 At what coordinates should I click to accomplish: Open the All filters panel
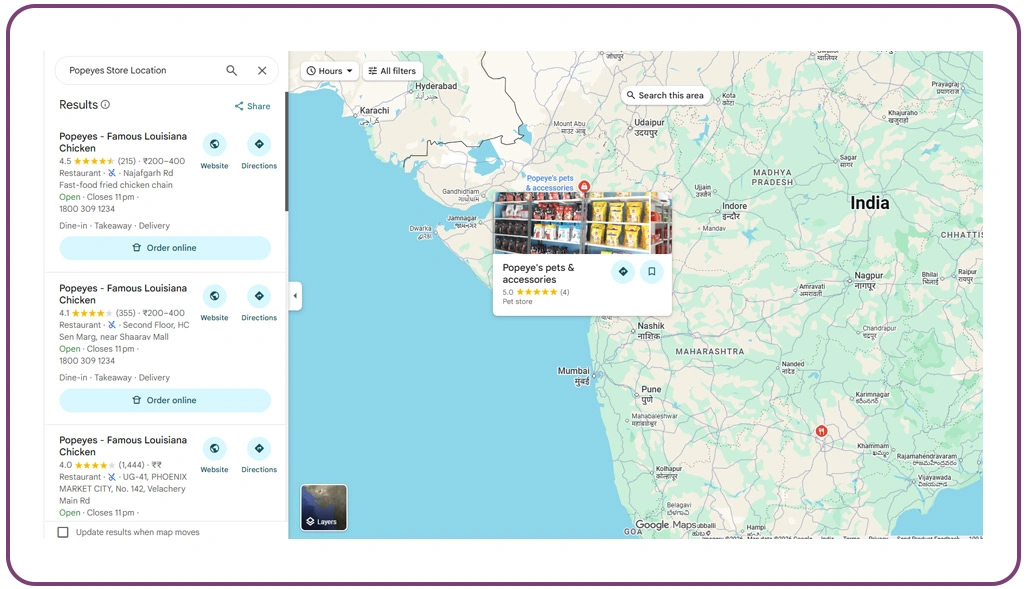392,71
